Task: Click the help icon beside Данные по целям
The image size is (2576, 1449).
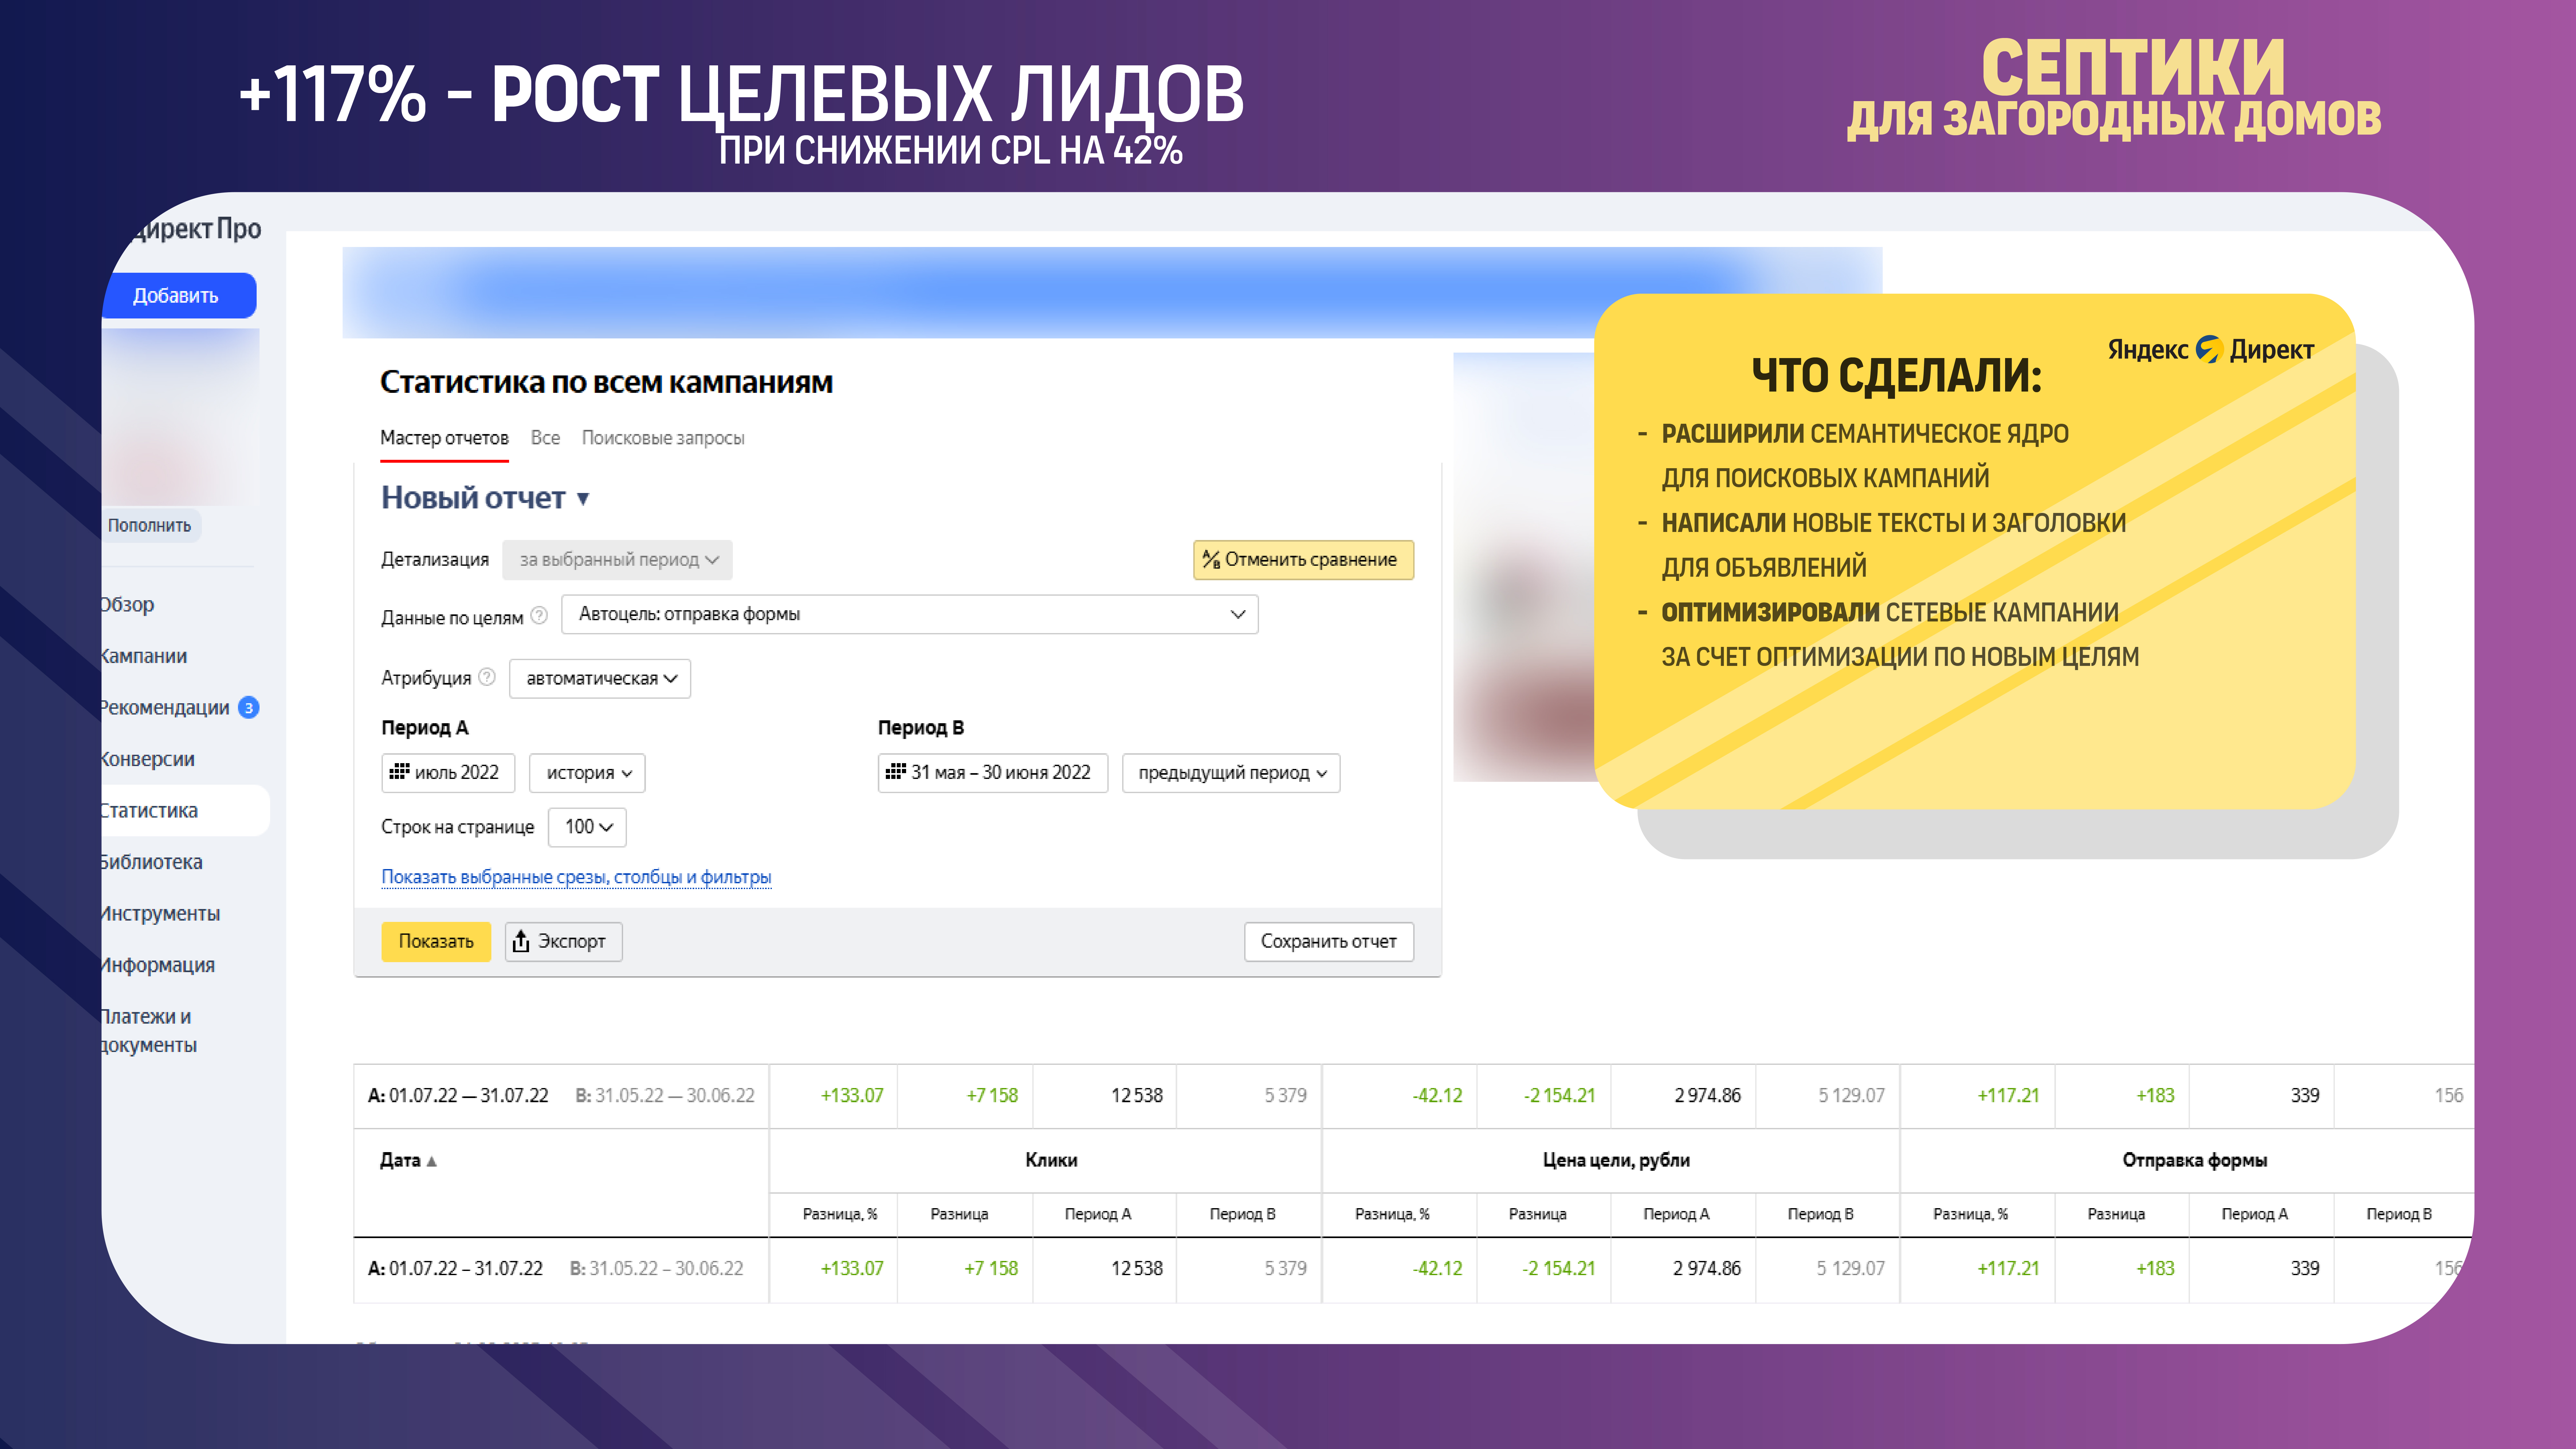Action: (539, 616)
